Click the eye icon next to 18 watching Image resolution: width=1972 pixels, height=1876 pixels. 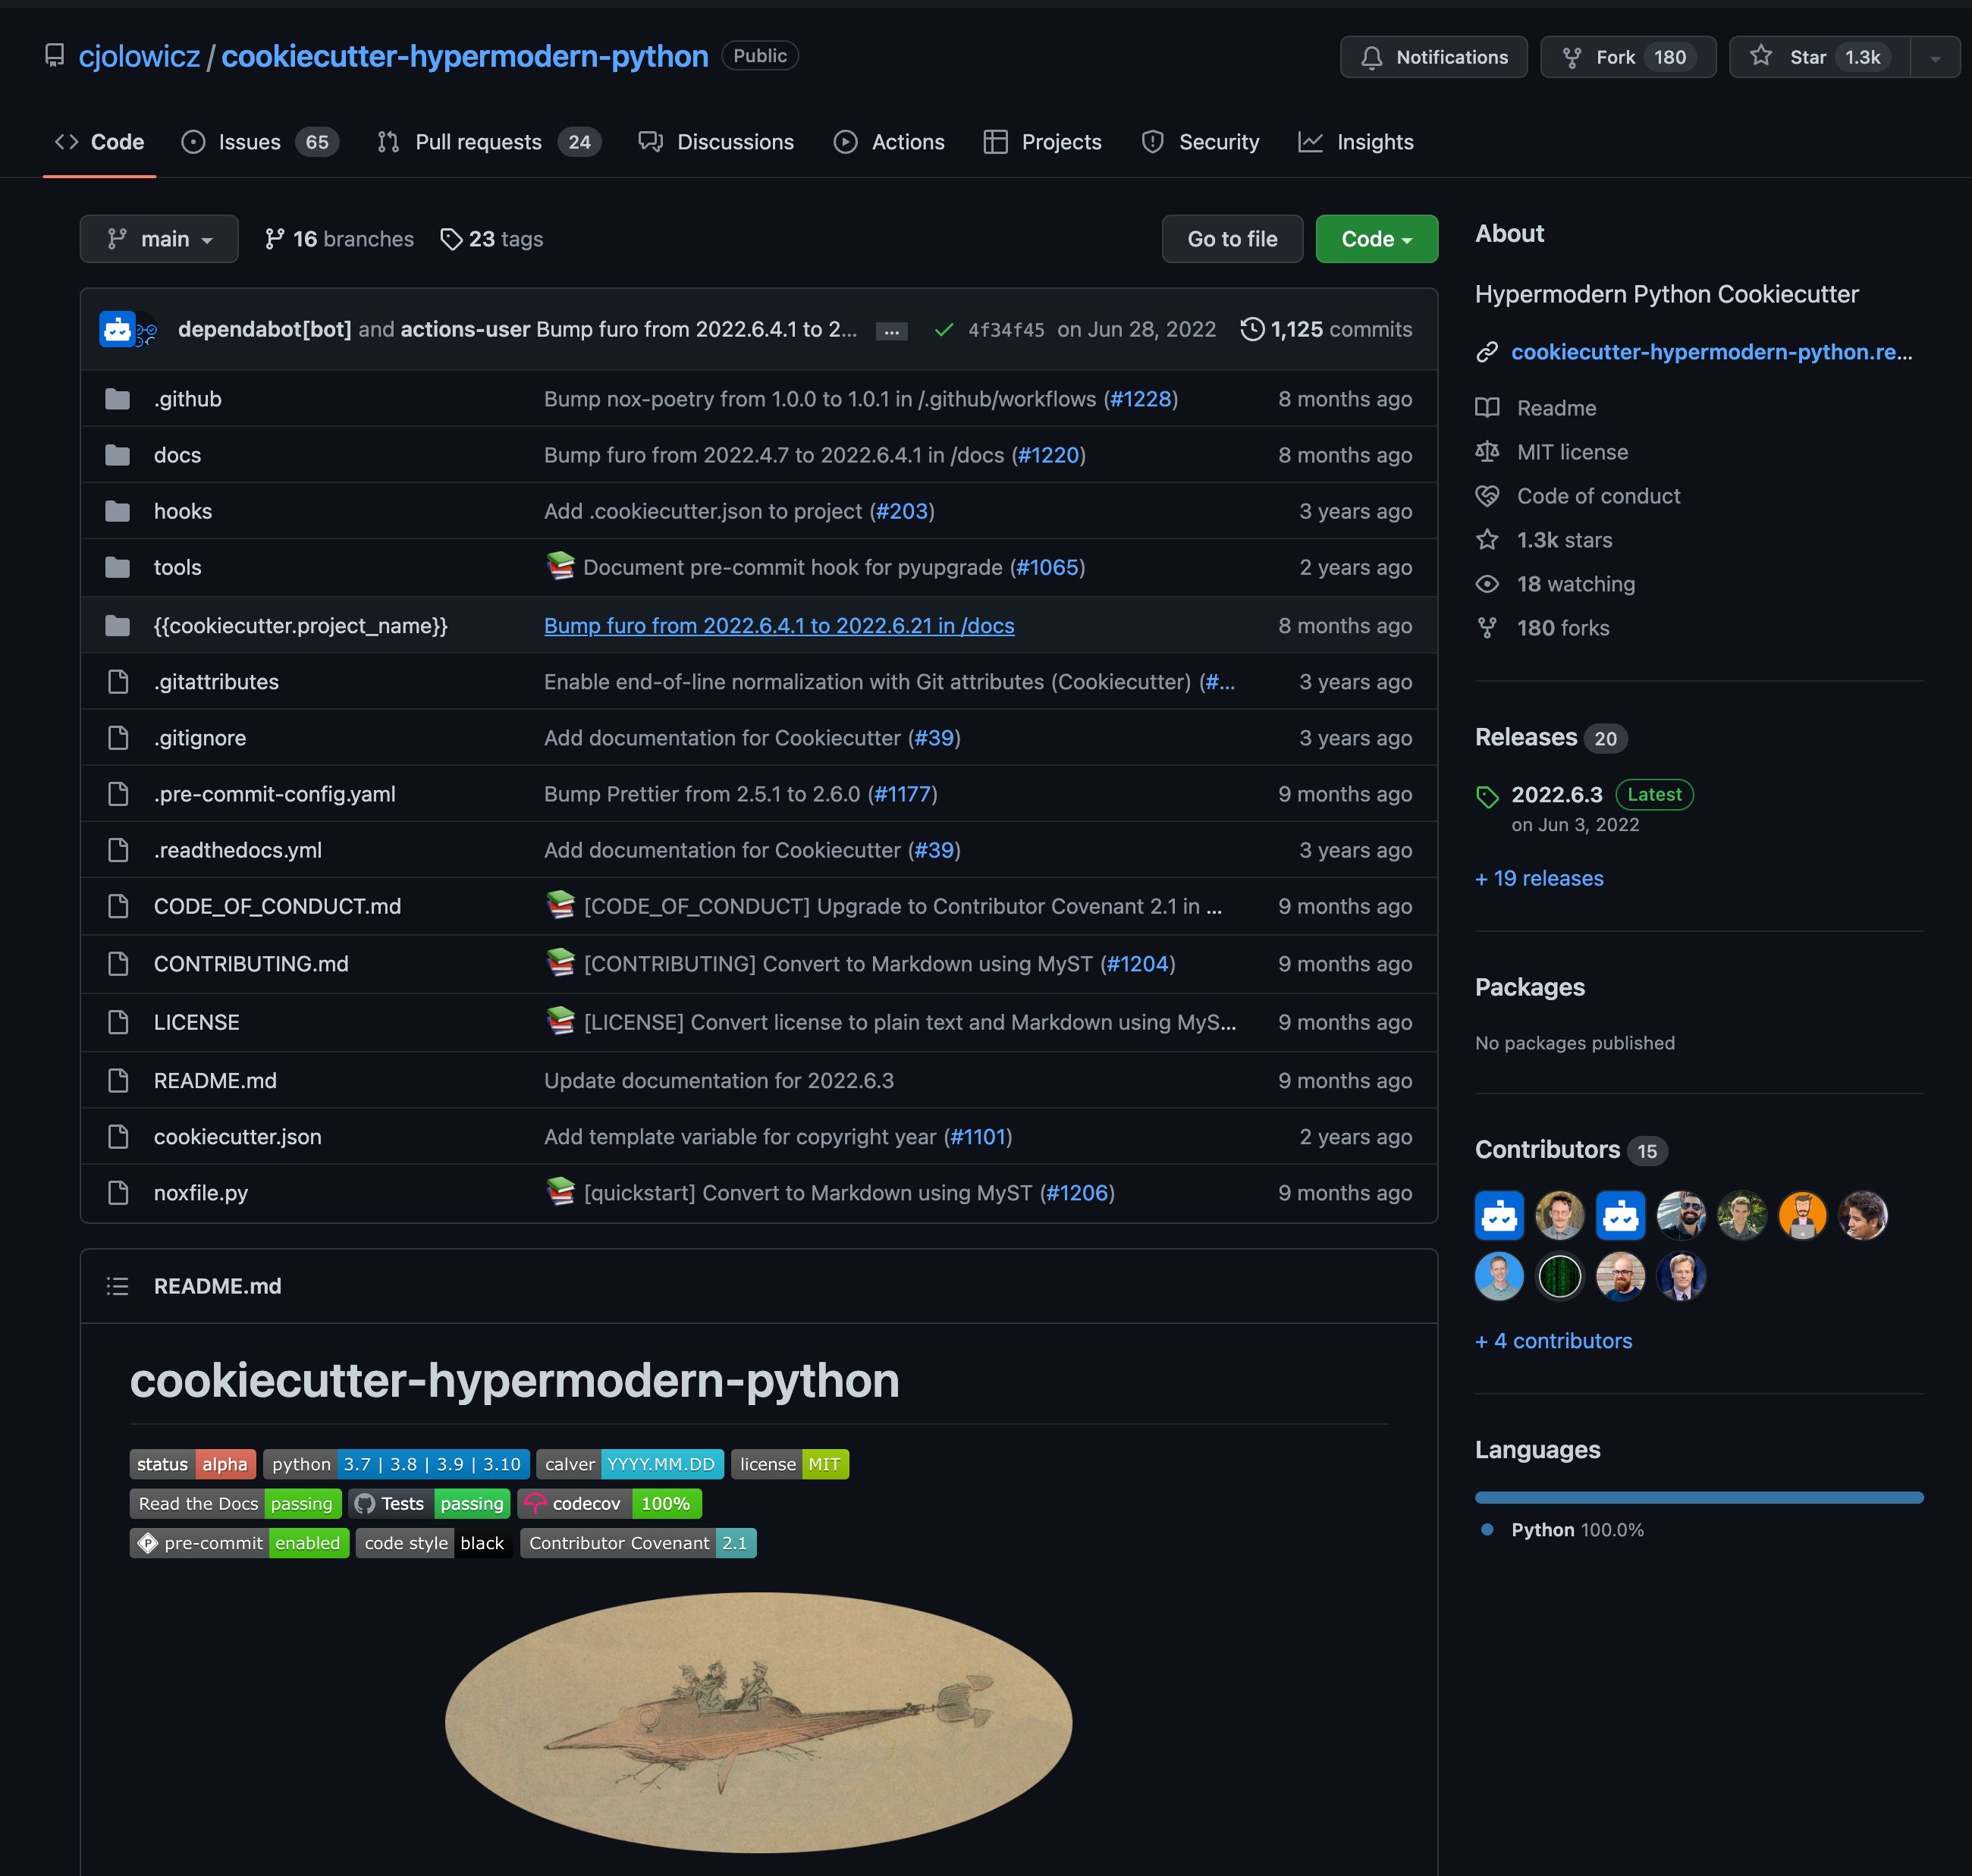point(1487,584)
